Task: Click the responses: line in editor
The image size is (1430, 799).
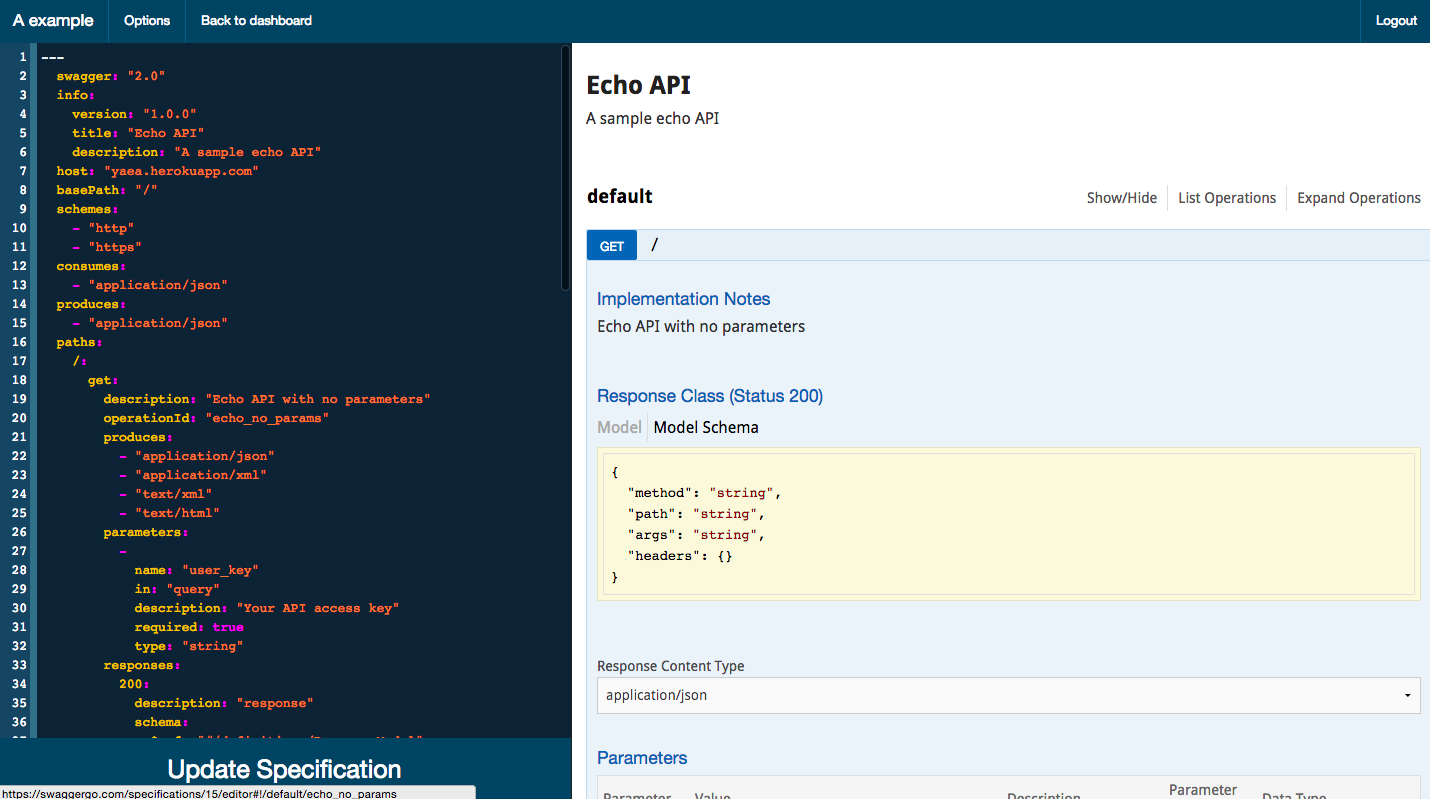Action: coord(142,665)
